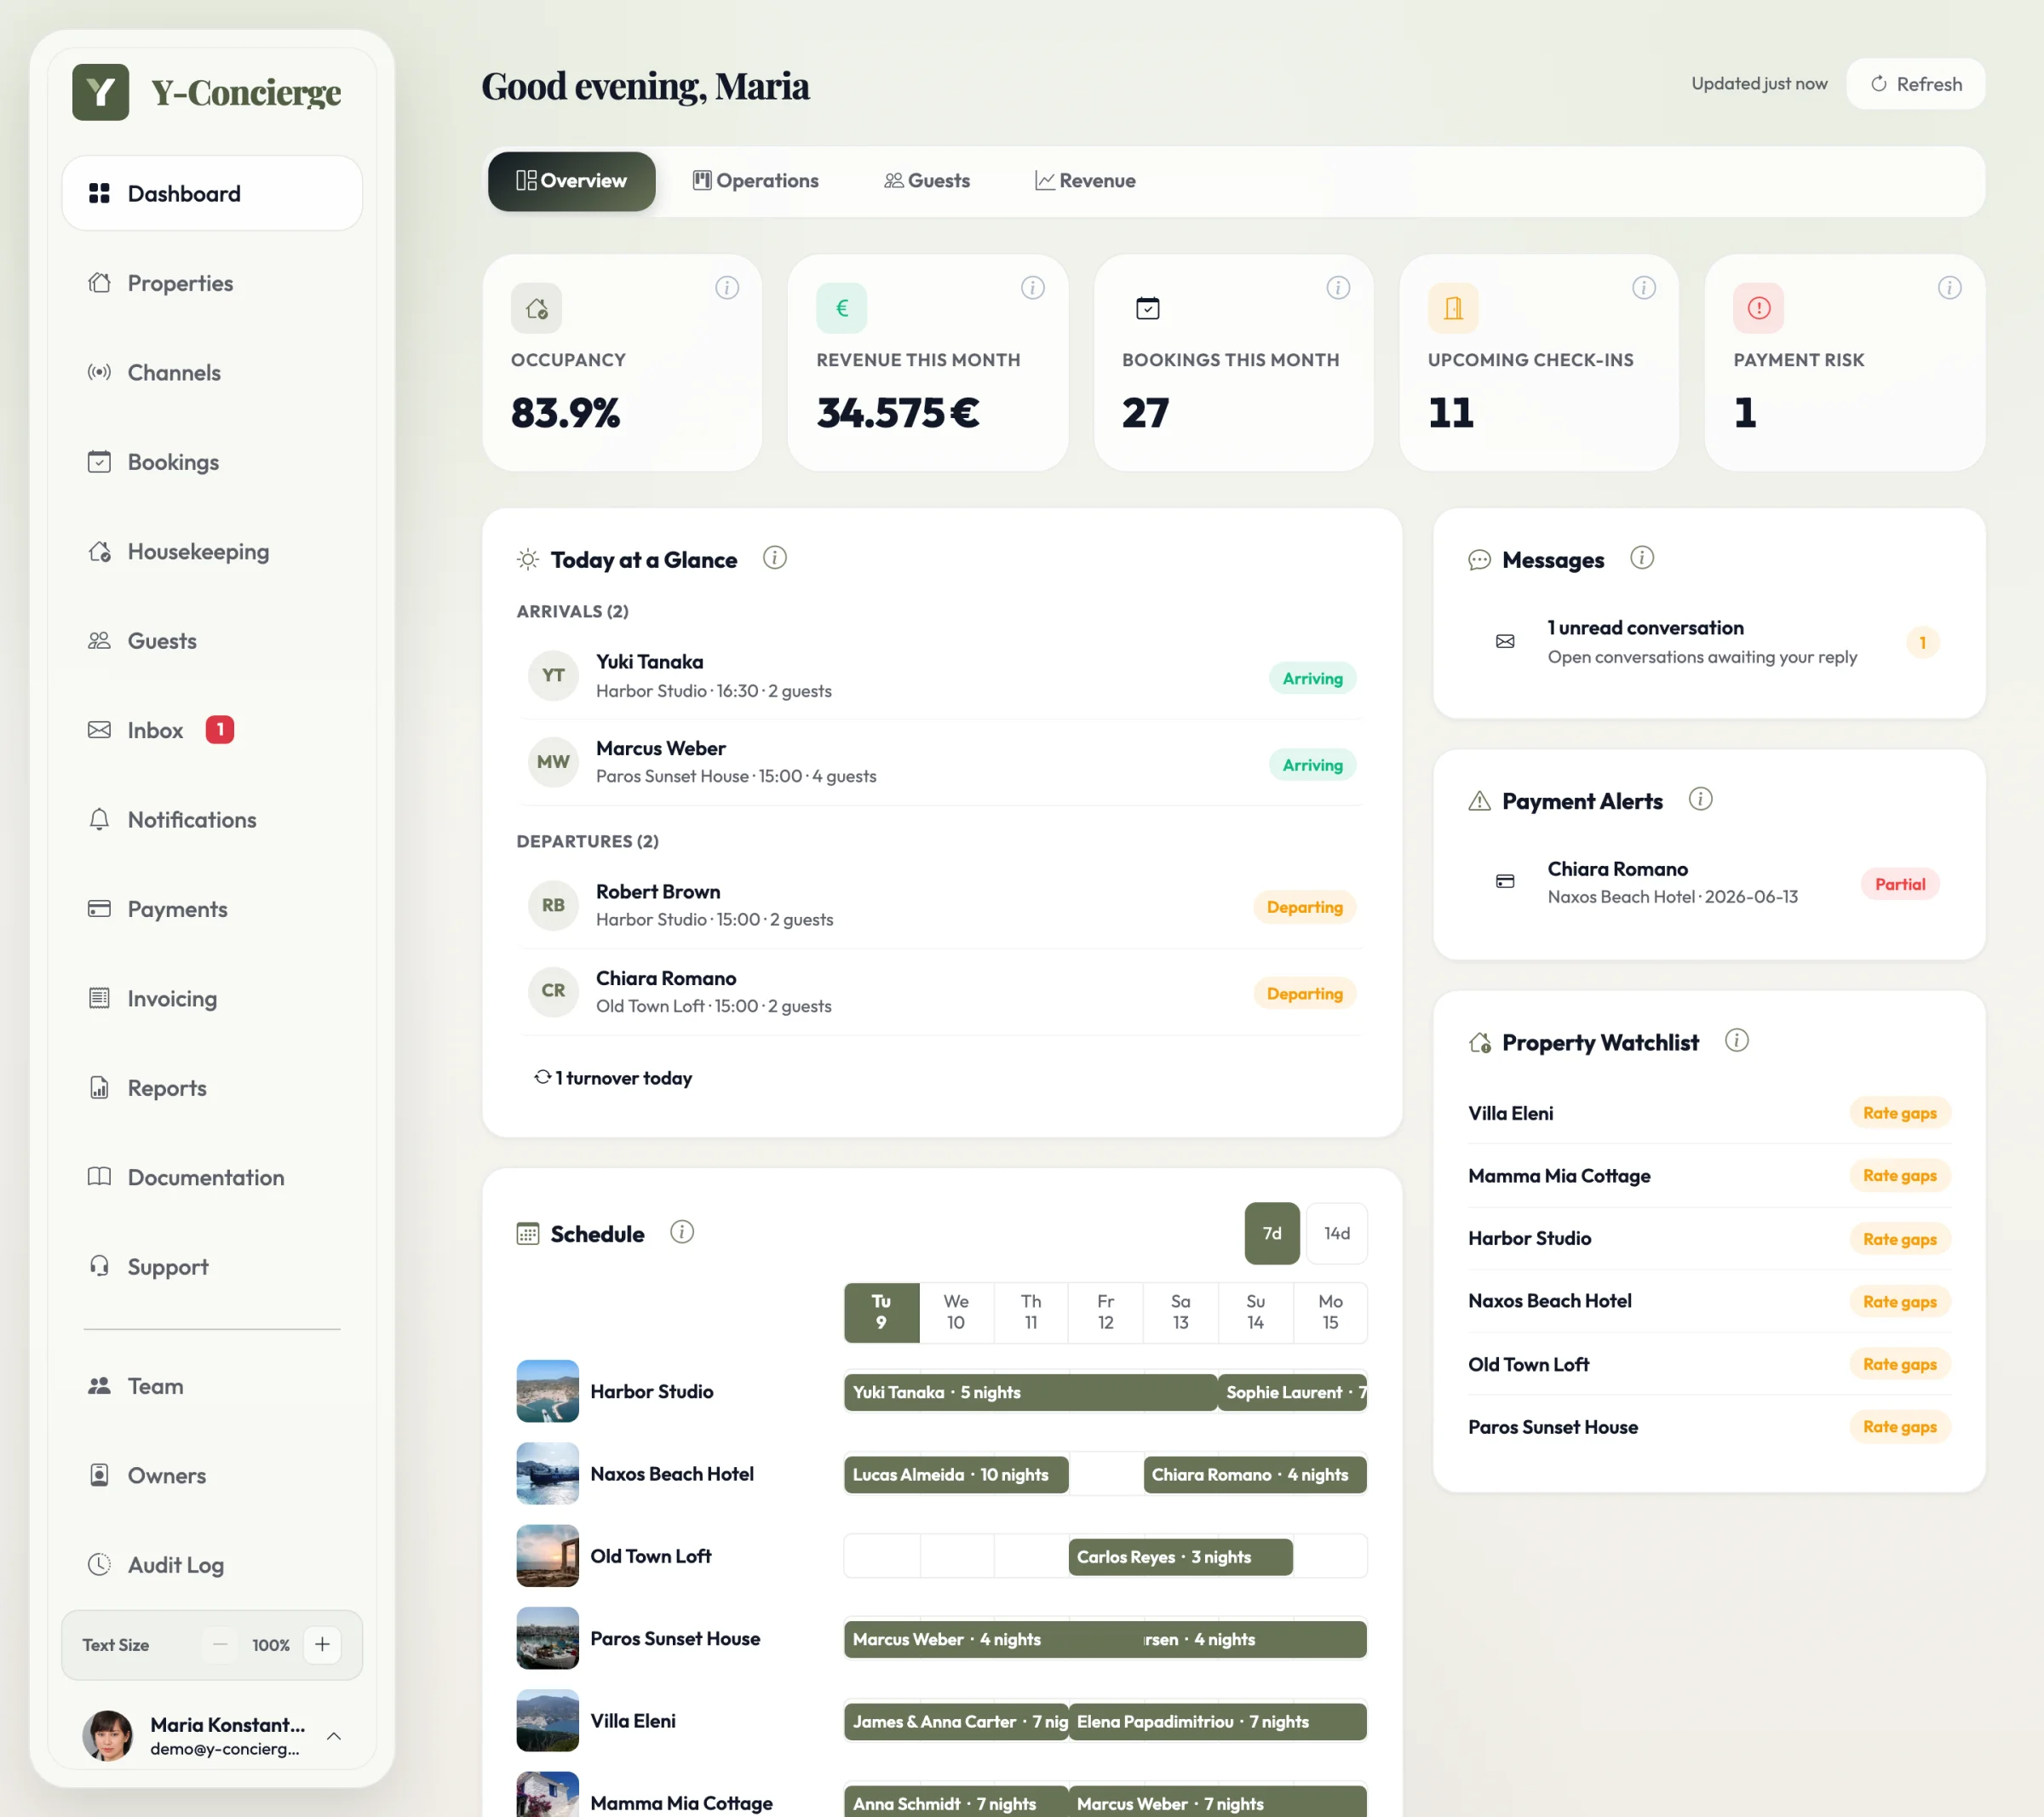Click the Harbor Studio thumbnail in Schedule

(547, 1391)
